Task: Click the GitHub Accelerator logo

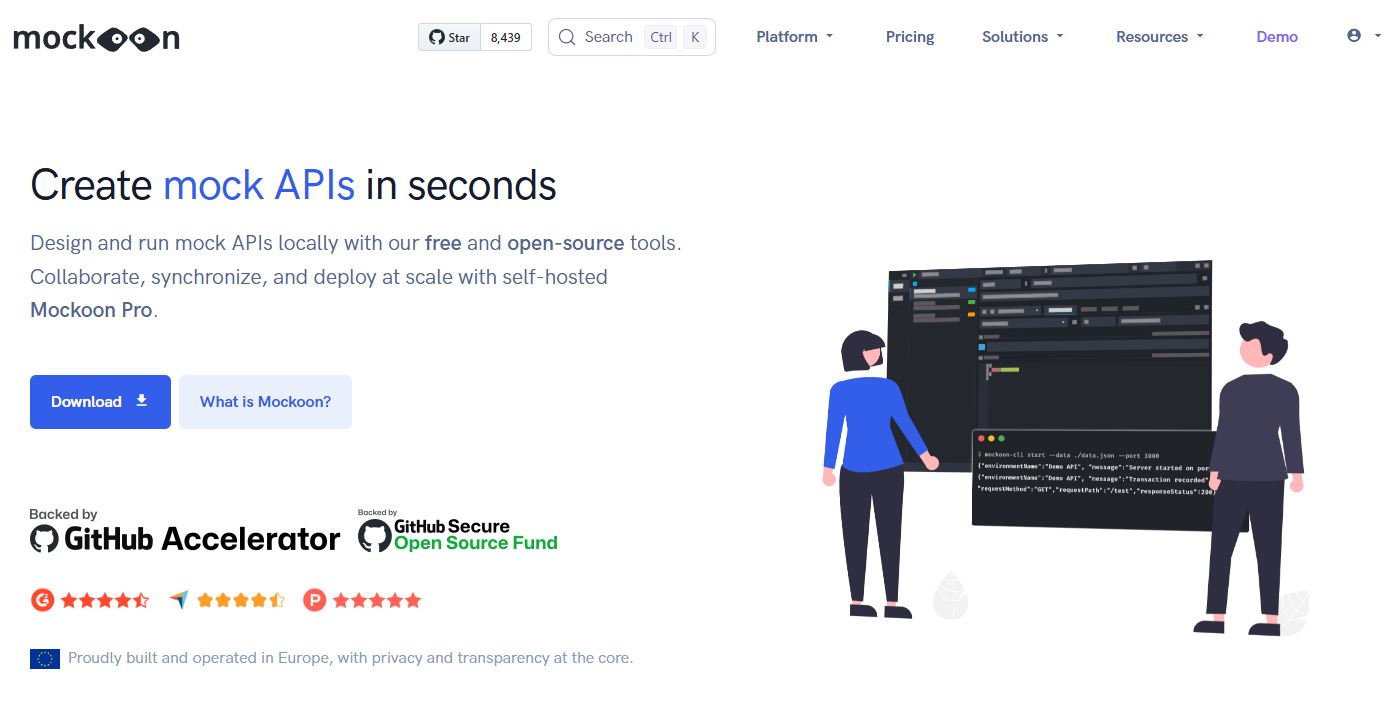Action: (185, 532)
